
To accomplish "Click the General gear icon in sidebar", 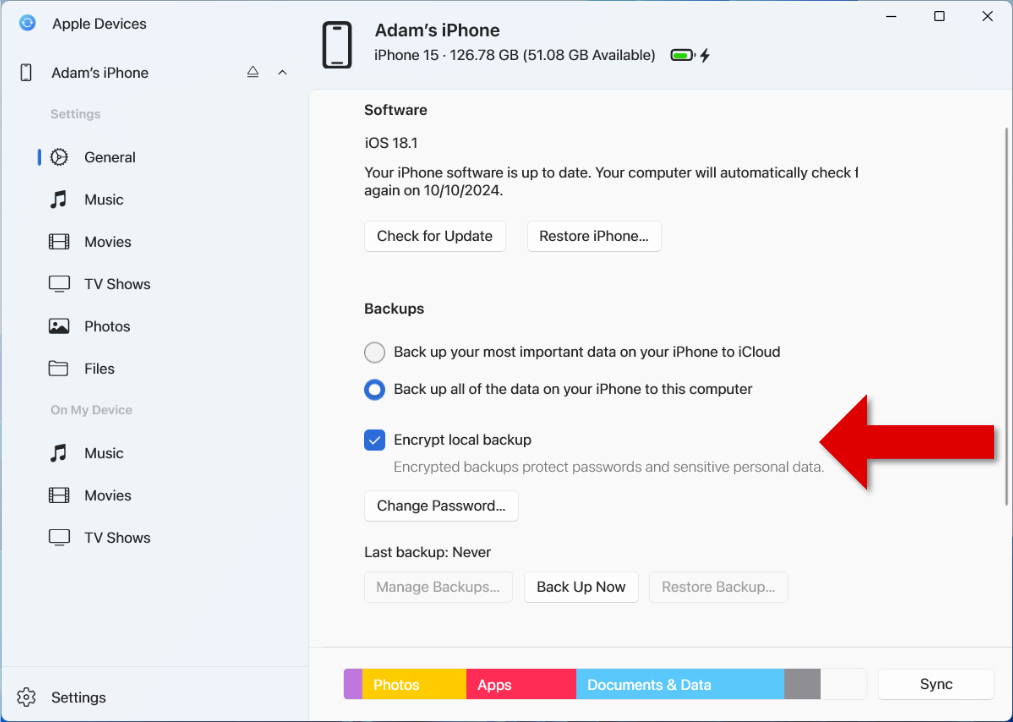I will coord(59,157).
